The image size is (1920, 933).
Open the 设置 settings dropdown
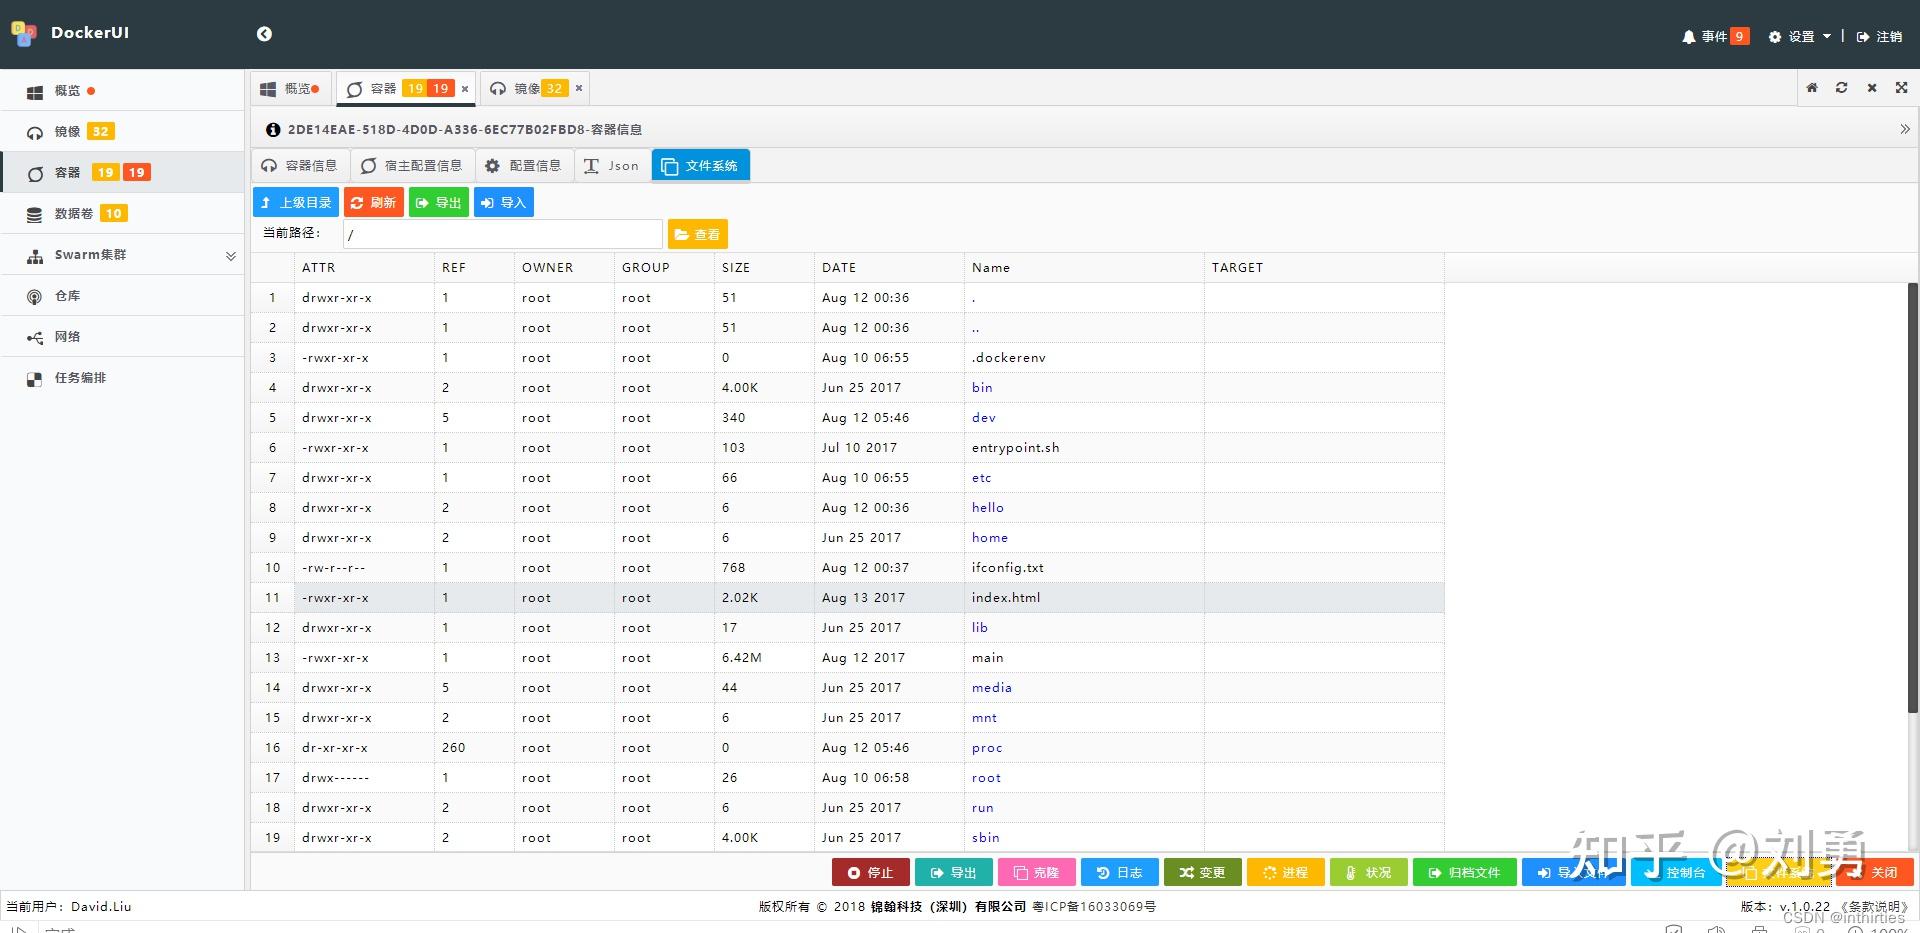point(1798,35)
